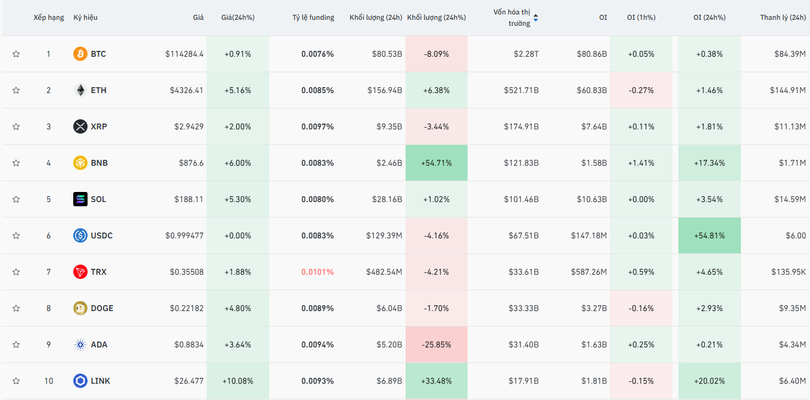Click the Ethereum ETH coin icon
The height and width of the screenshot is (400, 810).
click(80, 90)
